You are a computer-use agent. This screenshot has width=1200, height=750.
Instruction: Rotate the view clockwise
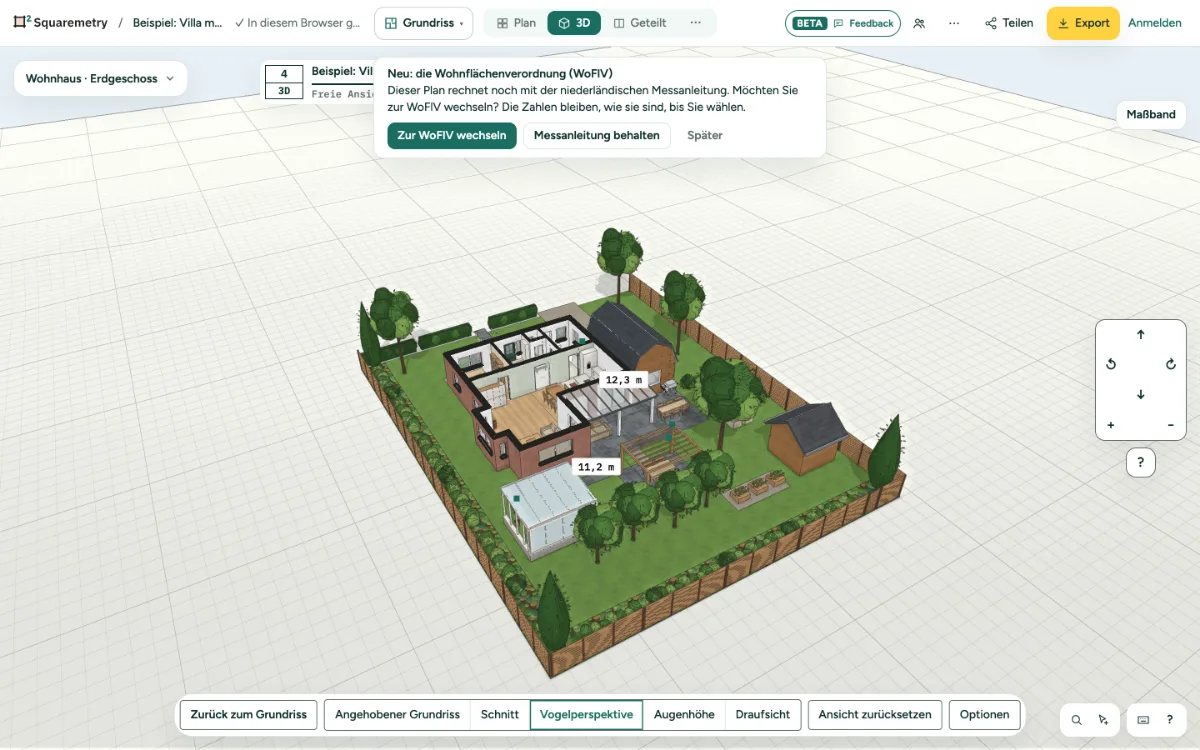[x=1171, y=364]
